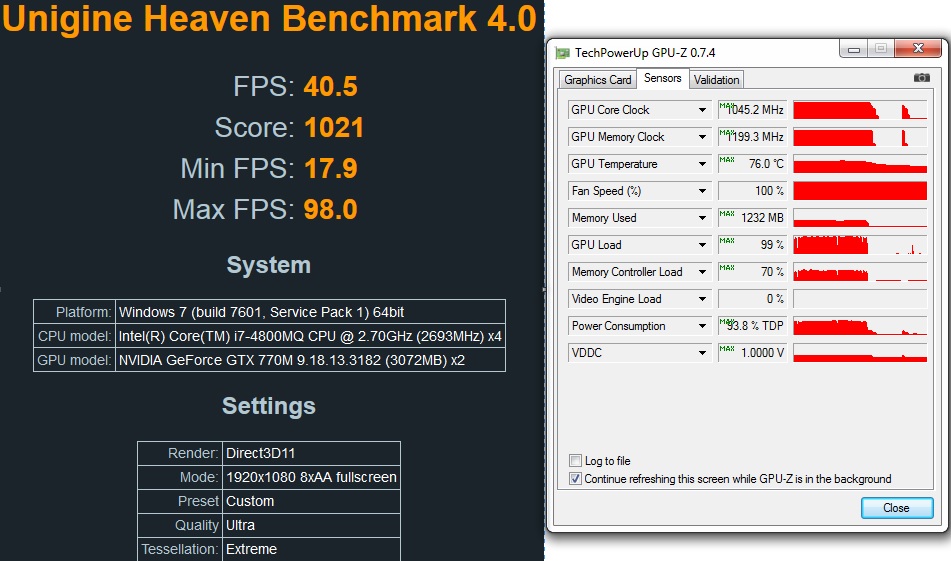The image size is (951, 561).
Task: Click the Render cell Direct3D11
Action: (311, 453)
